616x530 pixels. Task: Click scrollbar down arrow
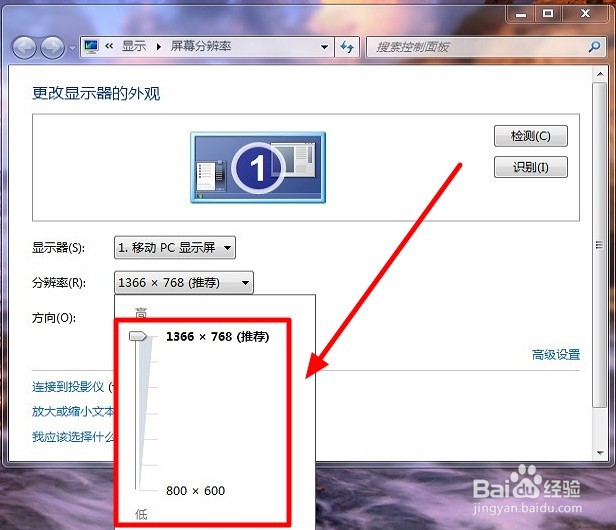point(600,453)
